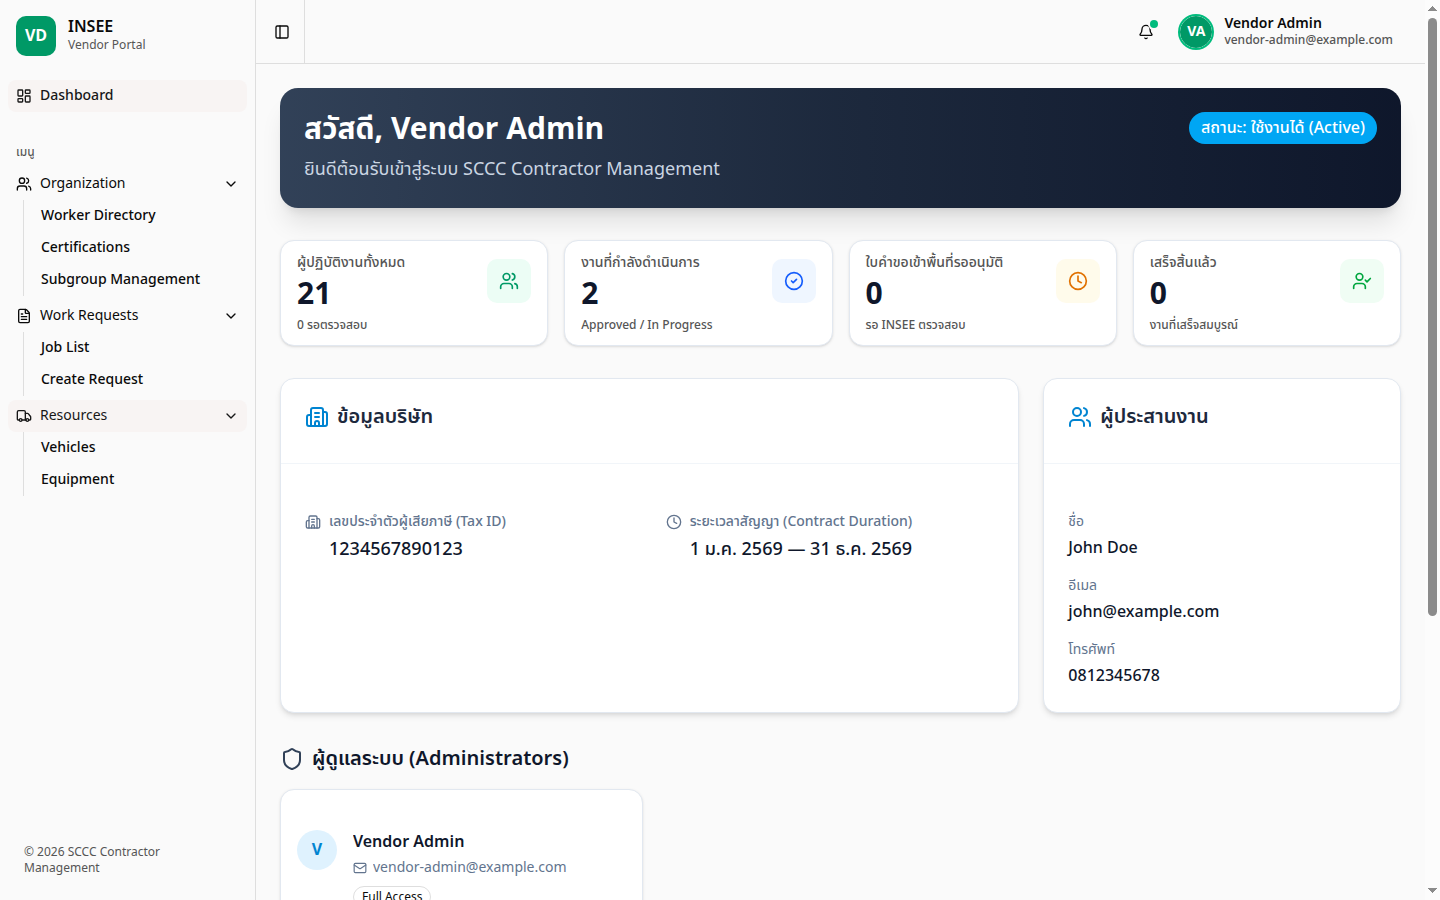Open the Equipment page
The height and width of the screenshot is (900, 1440).
[x=77, y=479]
